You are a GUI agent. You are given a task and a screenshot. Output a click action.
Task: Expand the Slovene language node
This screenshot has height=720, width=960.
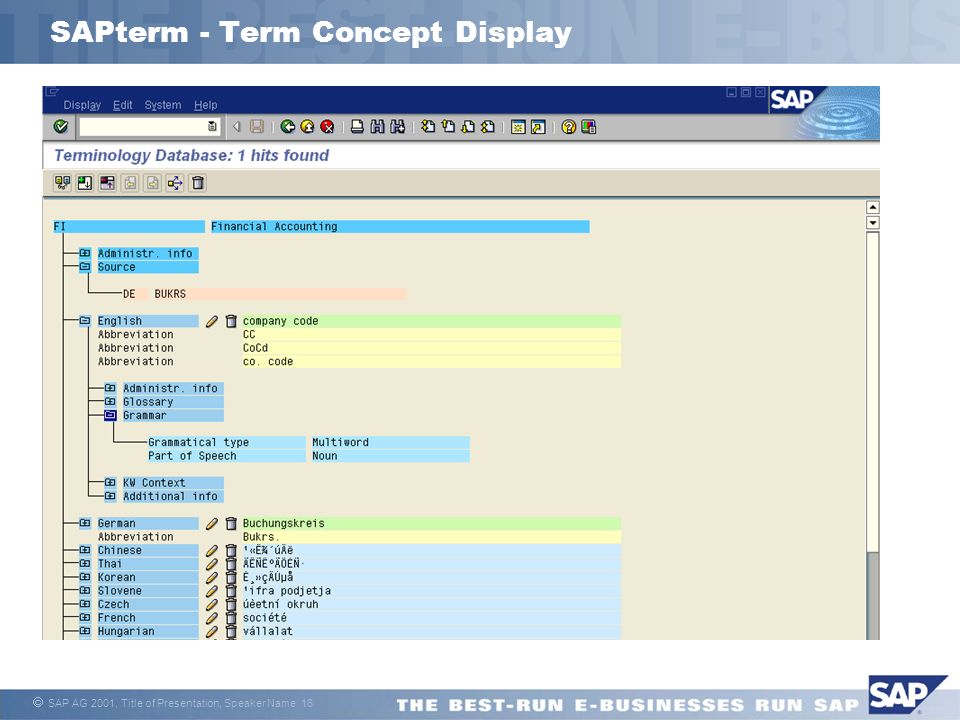(x=85, y=590)
